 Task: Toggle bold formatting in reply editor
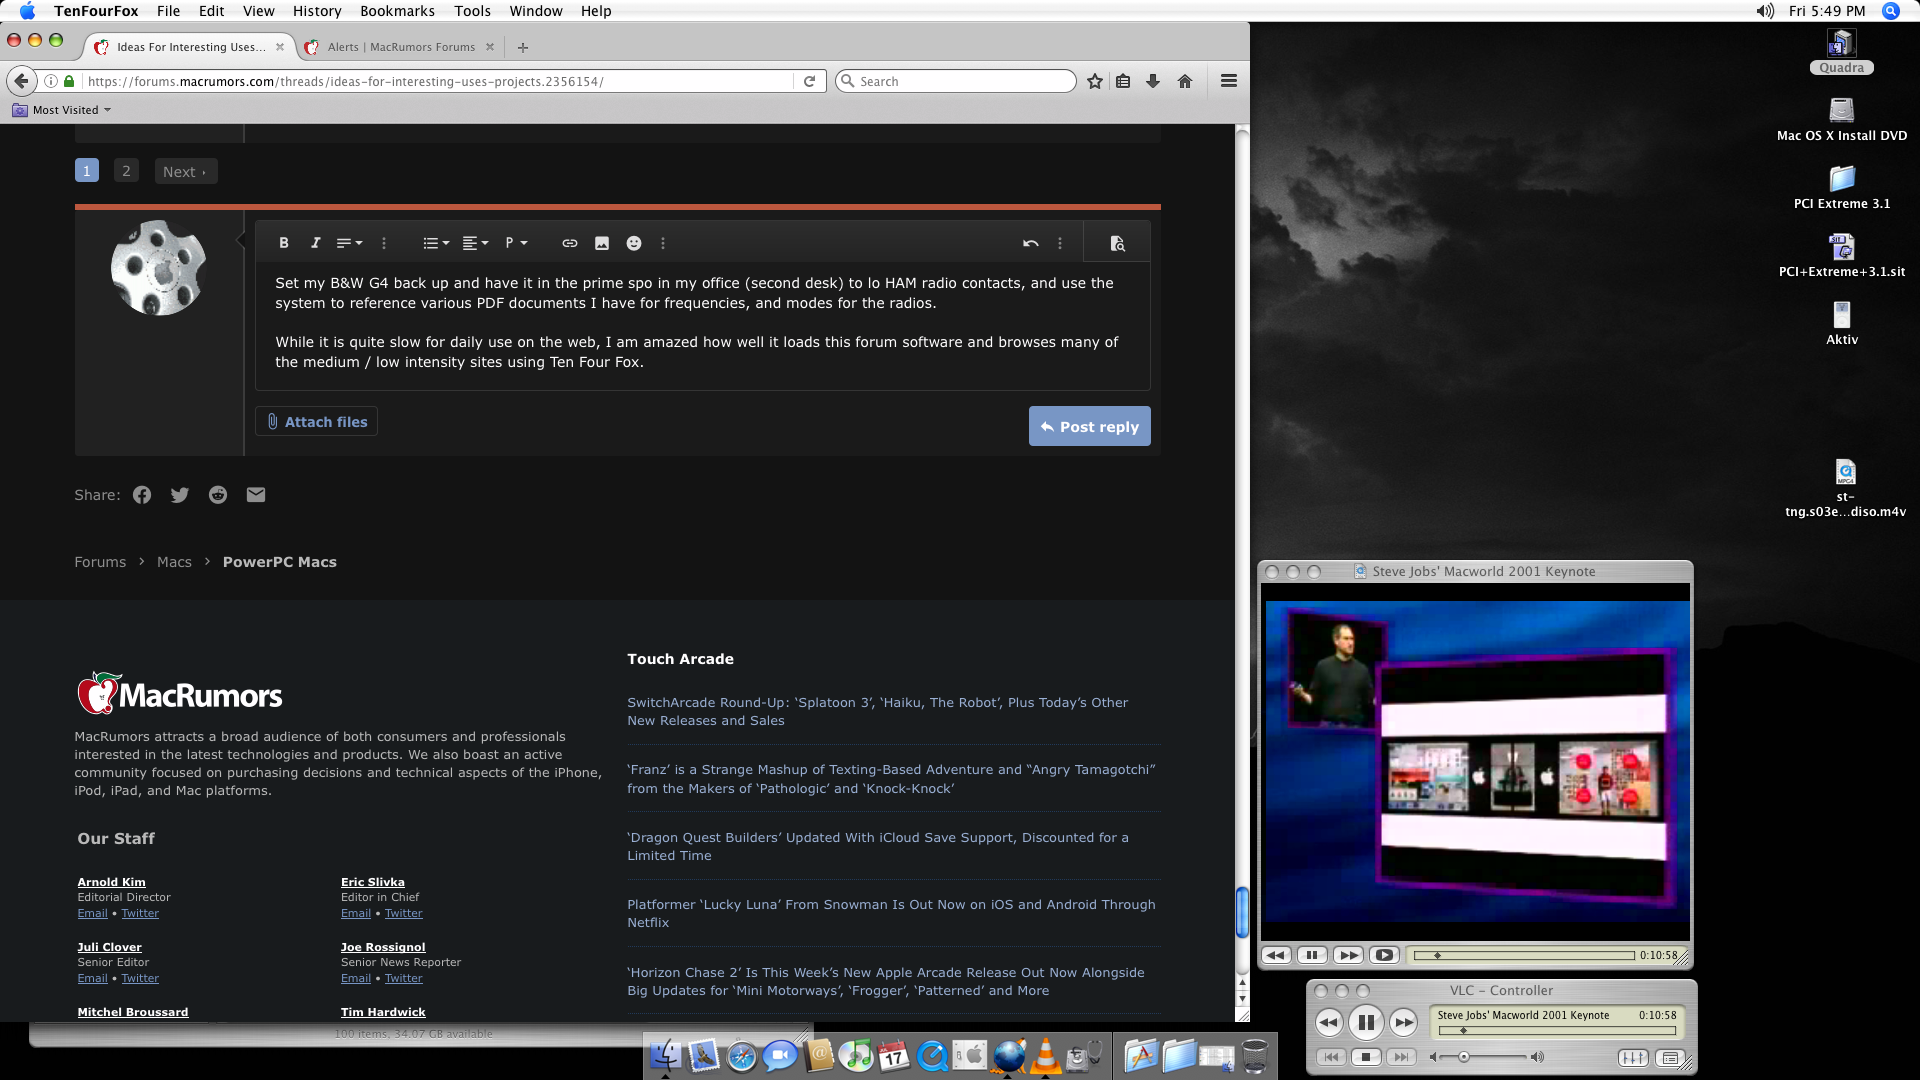(284, 243)
